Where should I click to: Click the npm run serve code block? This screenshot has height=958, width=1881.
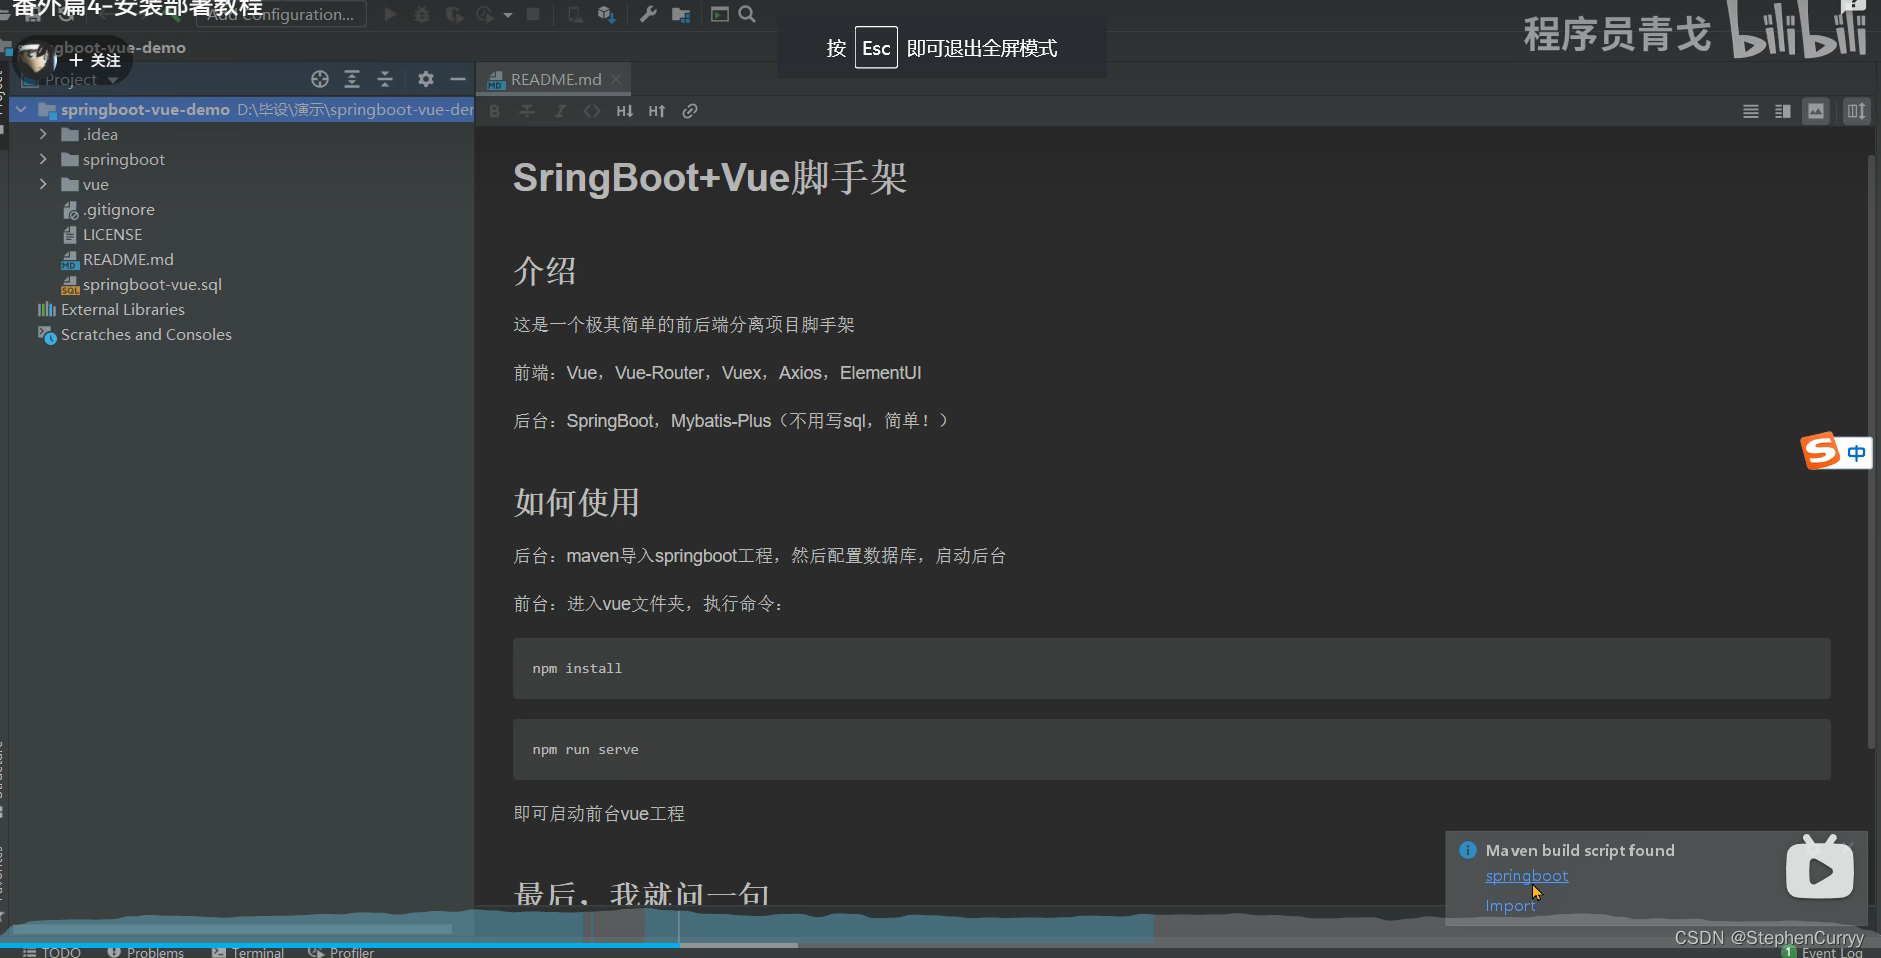pos(1171,749)
